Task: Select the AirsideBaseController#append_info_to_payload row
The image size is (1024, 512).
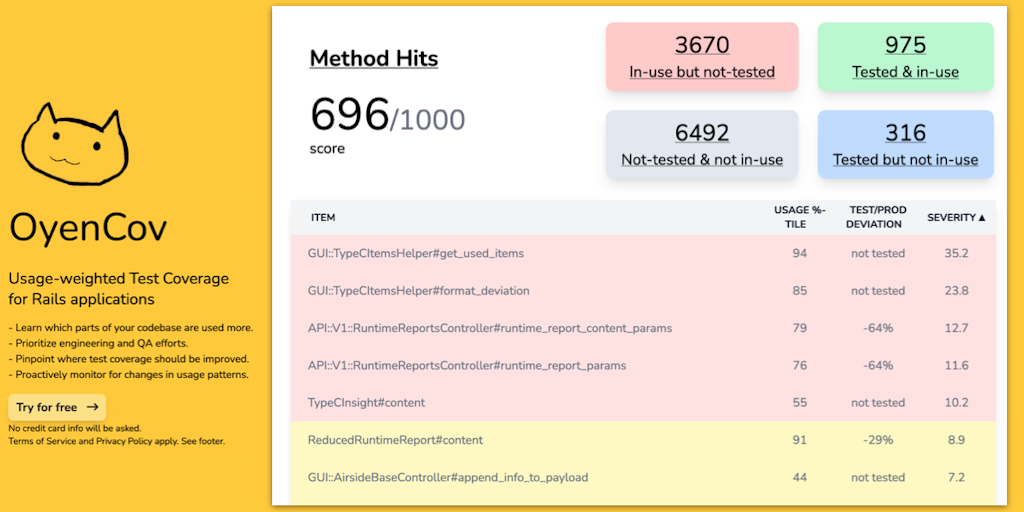Action: coord(447,477)
